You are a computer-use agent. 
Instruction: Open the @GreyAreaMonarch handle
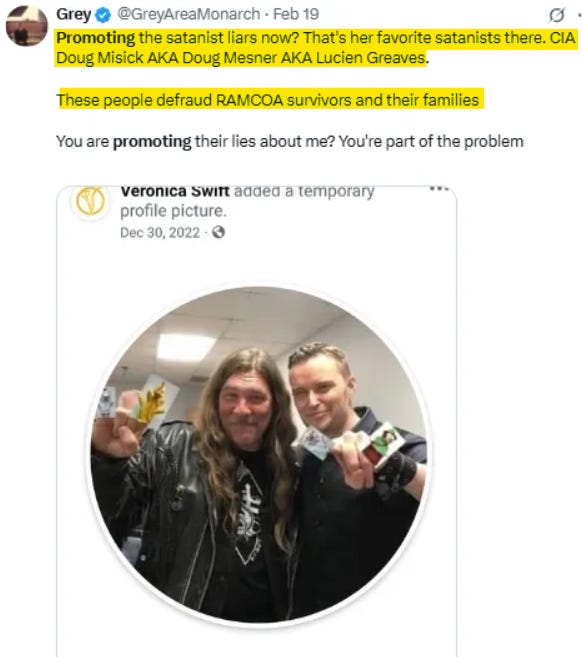click(189, 14)
